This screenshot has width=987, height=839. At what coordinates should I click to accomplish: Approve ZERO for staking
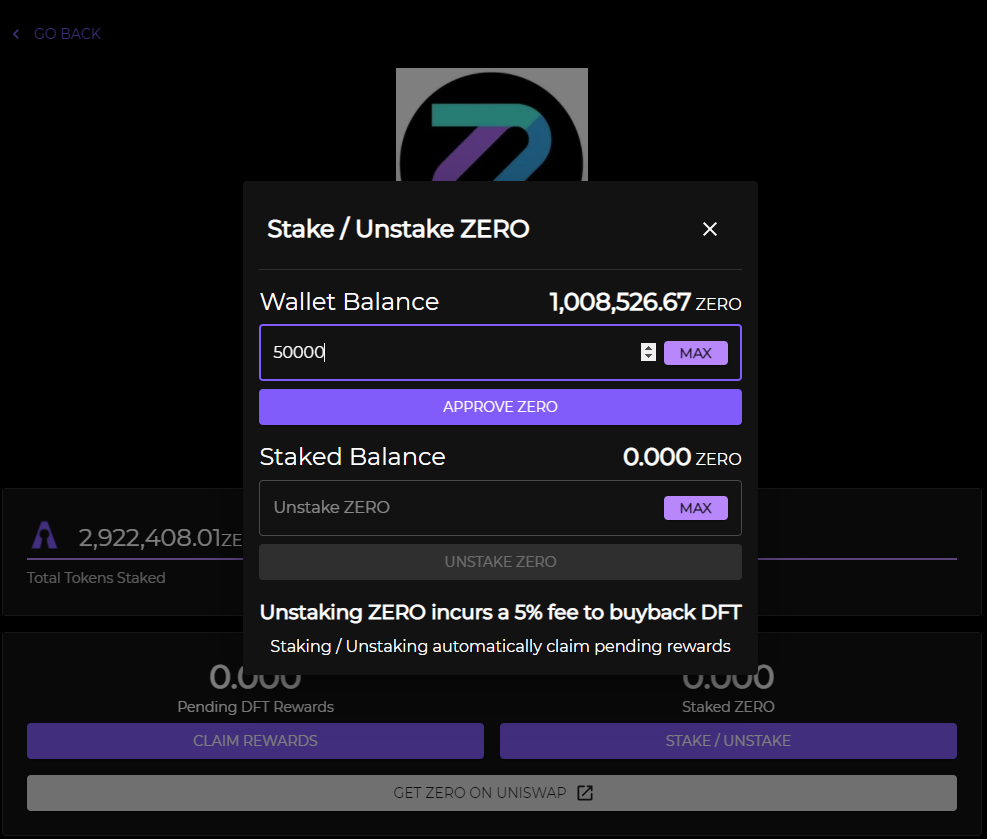tap(500, 407)
